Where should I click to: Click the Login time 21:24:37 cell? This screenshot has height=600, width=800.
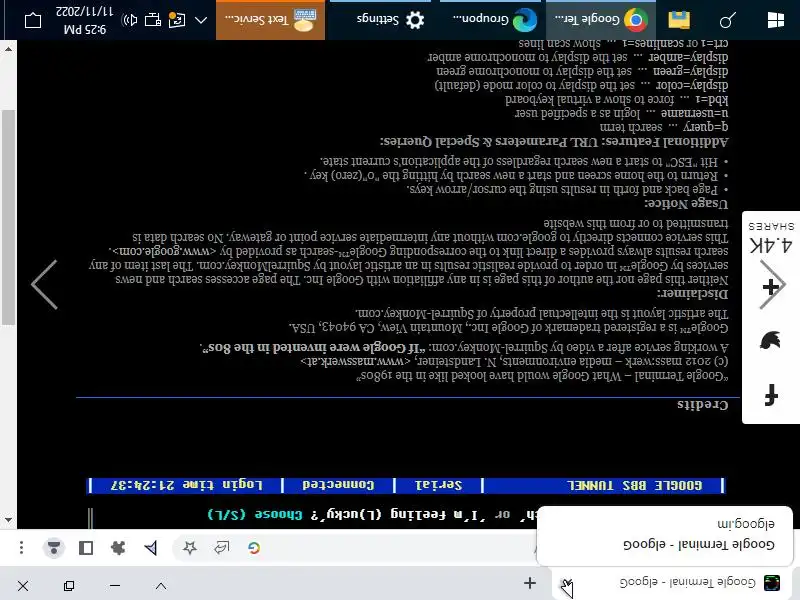point(187,485)
